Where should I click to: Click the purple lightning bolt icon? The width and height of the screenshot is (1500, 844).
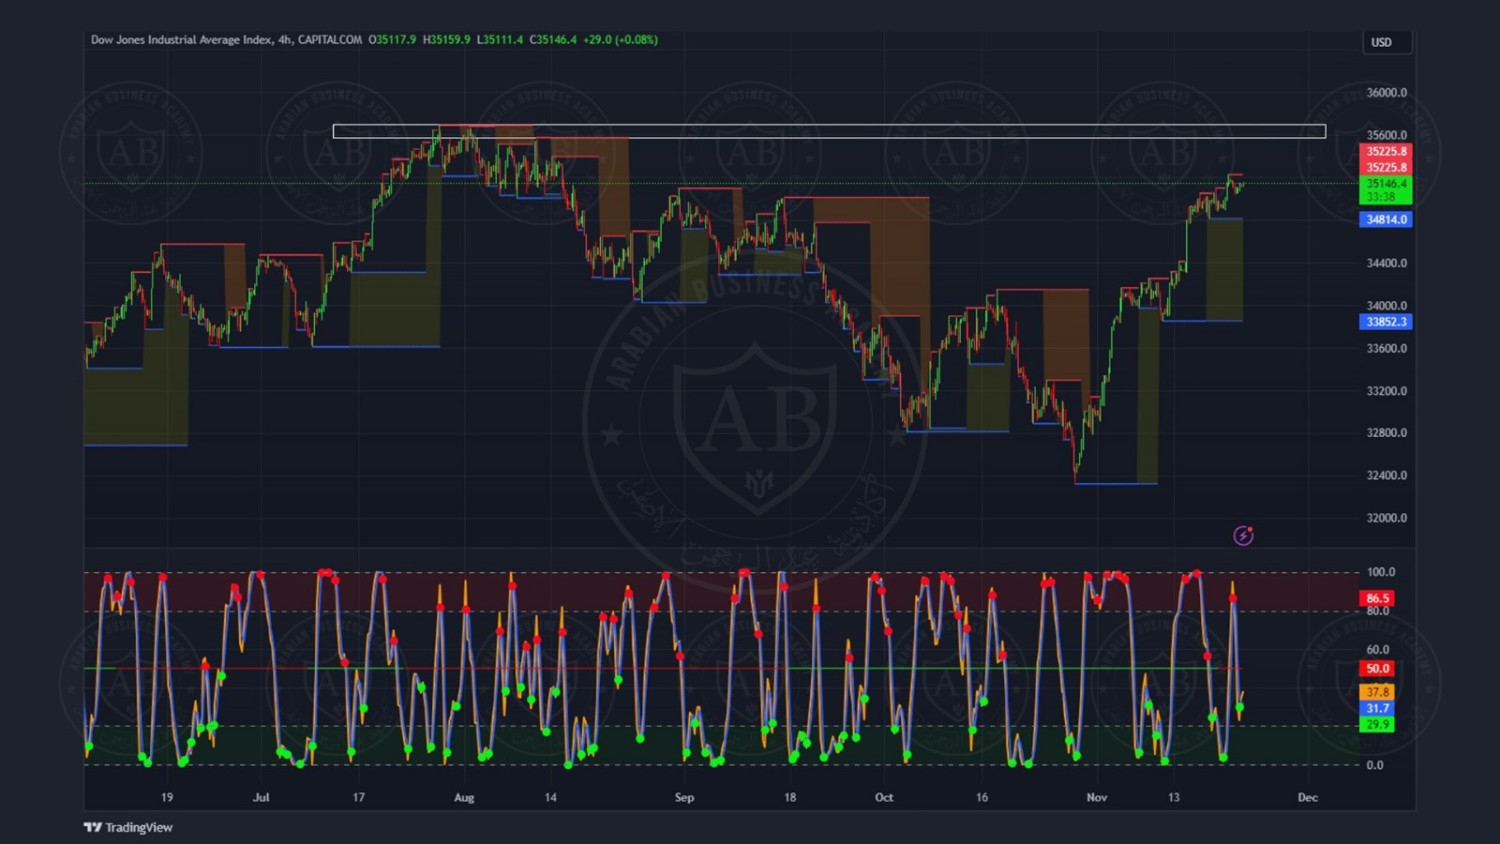point(1243,536)
